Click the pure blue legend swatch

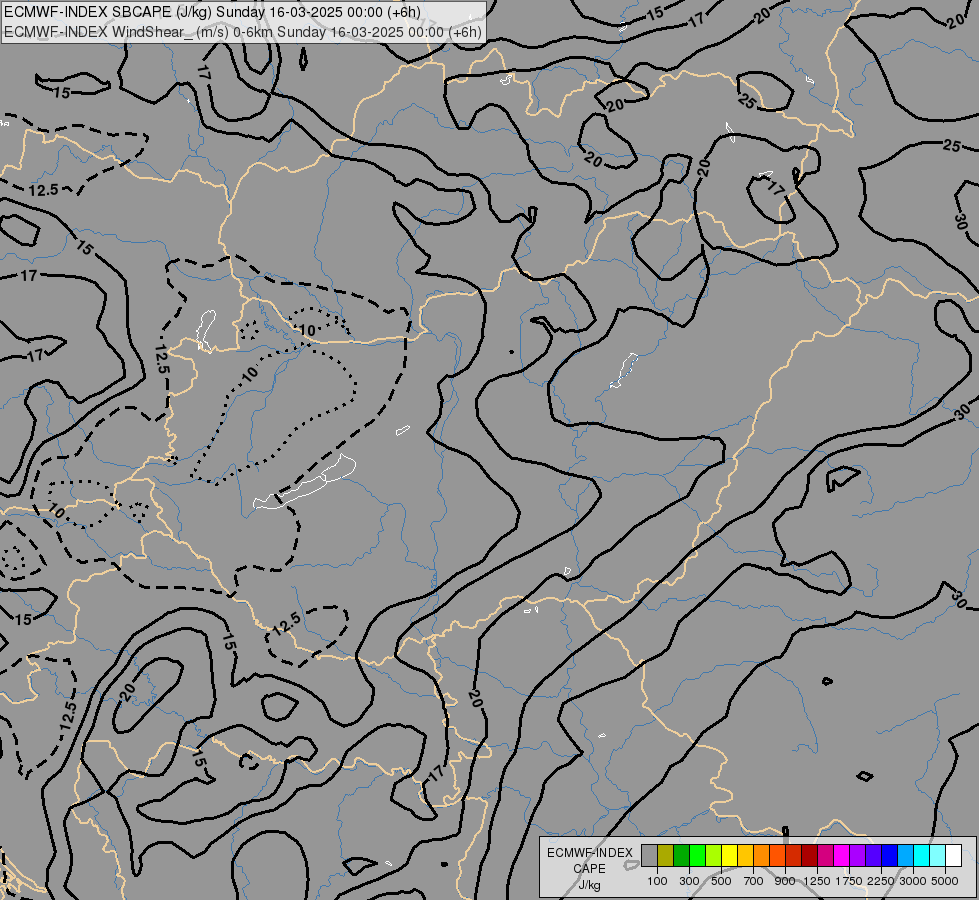(889, 855)
